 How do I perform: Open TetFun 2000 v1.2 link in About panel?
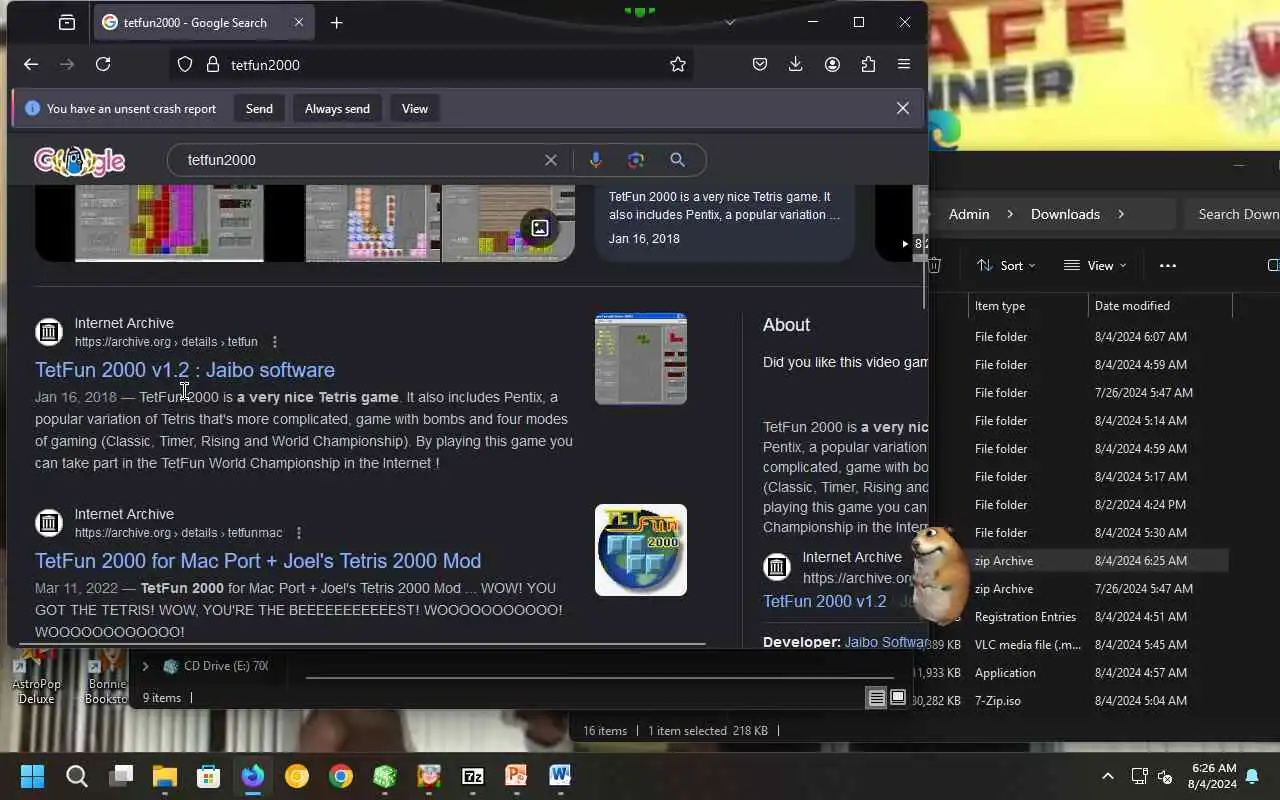coord(825,601)
